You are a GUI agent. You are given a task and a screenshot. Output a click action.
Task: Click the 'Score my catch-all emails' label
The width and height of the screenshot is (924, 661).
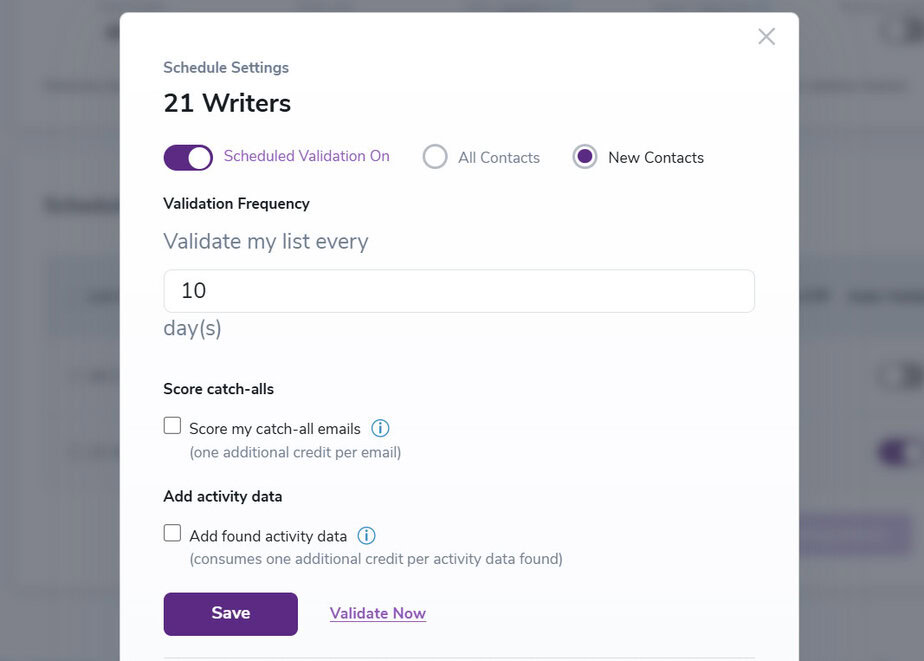pos(275,429)
